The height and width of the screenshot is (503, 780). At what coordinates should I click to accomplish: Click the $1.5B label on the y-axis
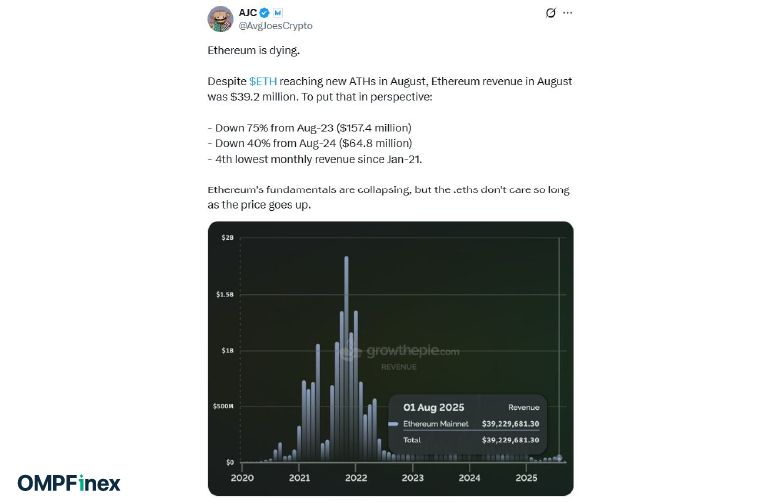click(x=225, y=295)
